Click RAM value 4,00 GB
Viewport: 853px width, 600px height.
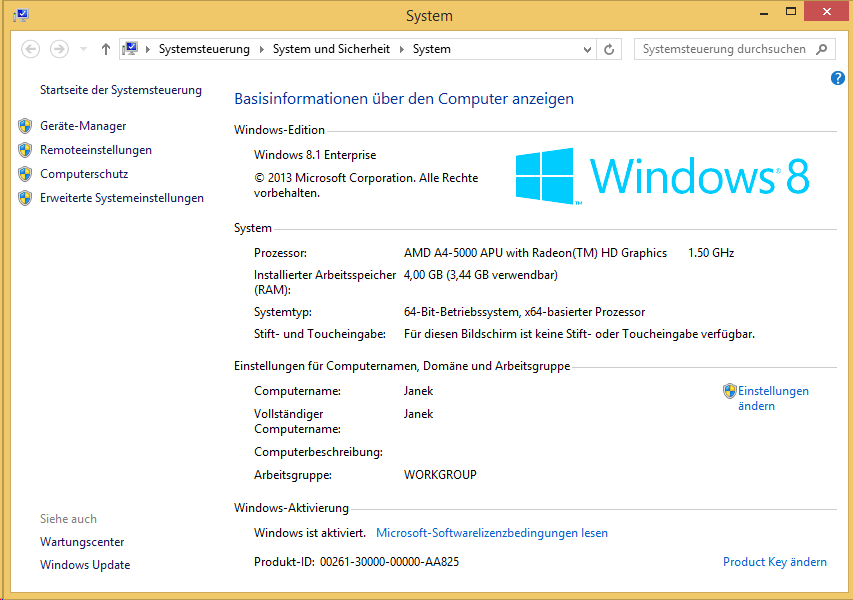(x=480, y=275)
